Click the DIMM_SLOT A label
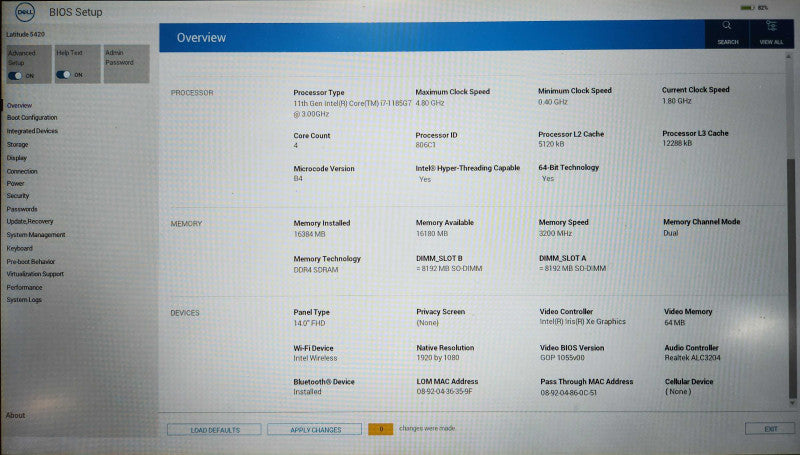This screenshot has height=455, width=800. (x=562, y=258)
